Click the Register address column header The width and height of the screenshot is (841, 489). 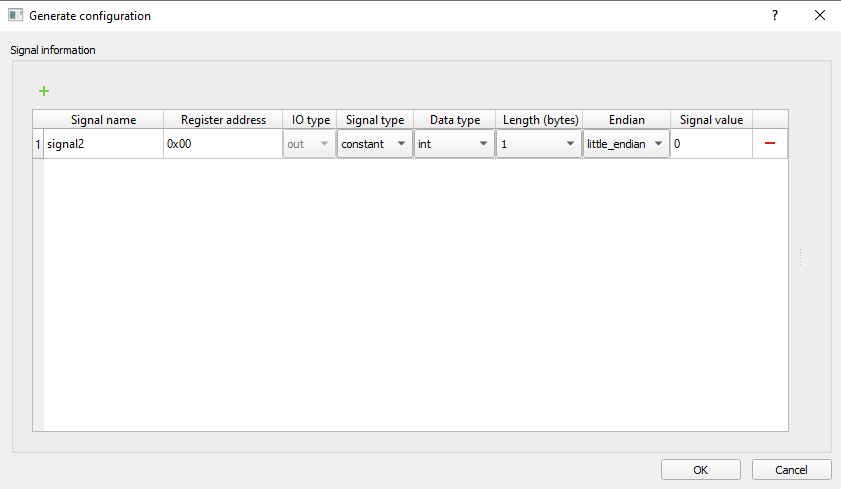tap(223, 120)
